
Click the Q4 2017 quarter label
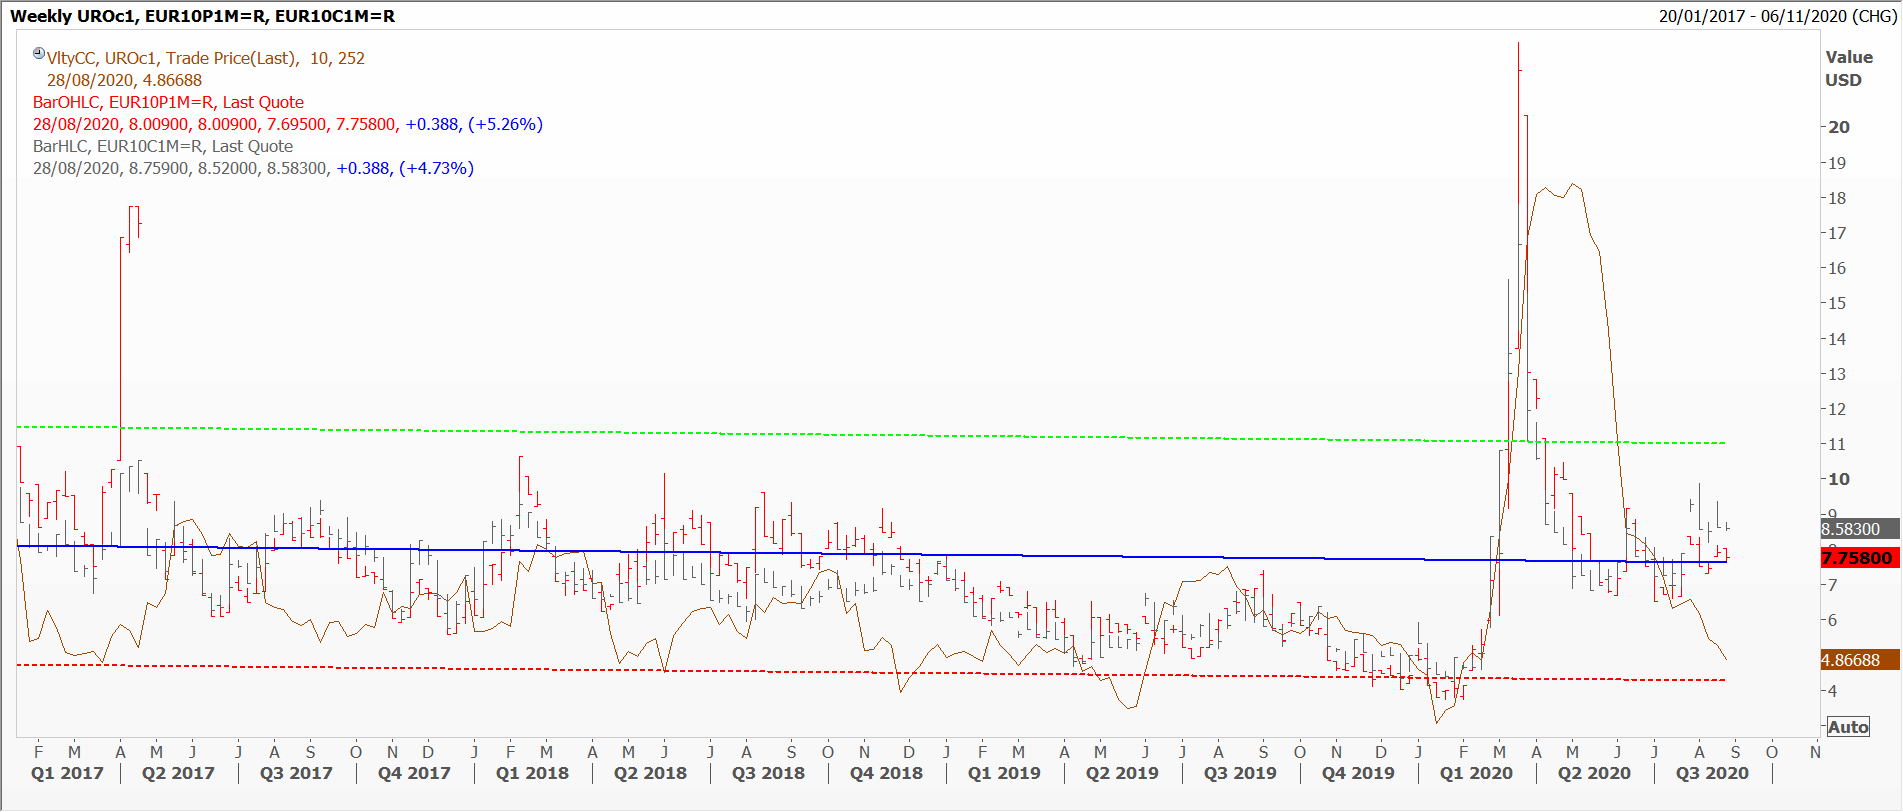414,773
